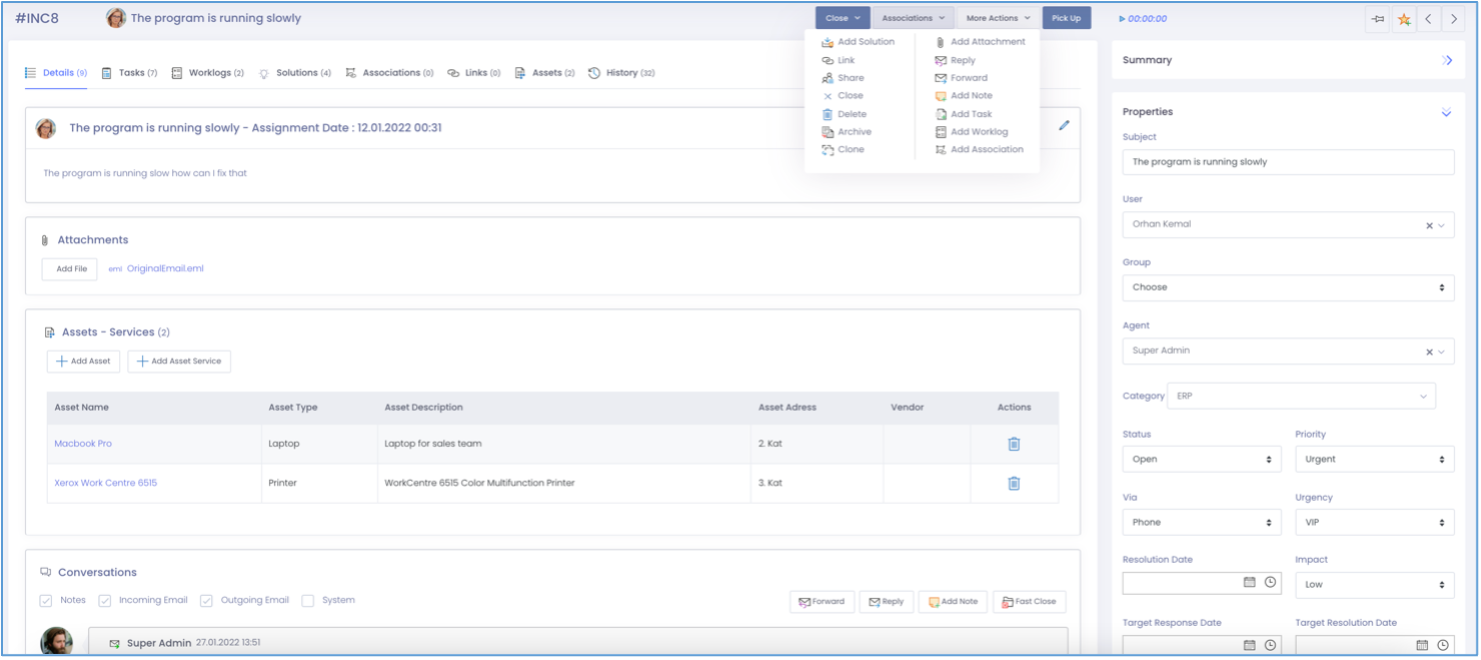1481x660 pixels.
Task: Click the pin icon in top bar
Action: point(1378,19)
